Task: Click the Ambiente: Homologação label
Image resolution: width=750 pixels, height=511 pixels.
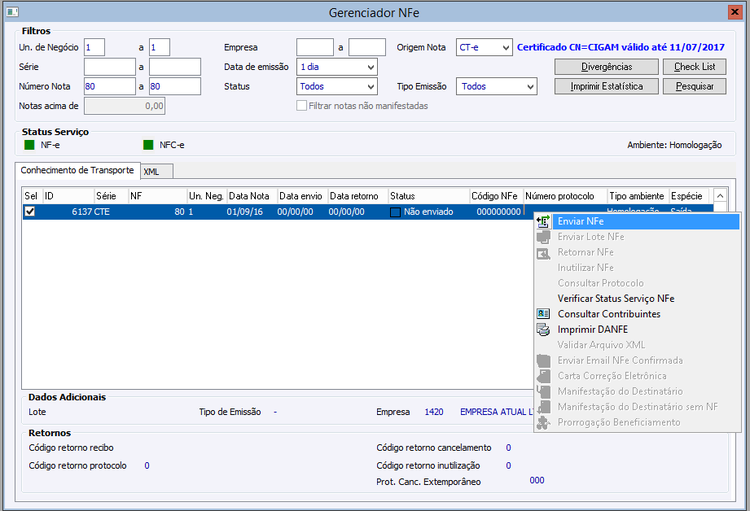Action: pos(674,145)
